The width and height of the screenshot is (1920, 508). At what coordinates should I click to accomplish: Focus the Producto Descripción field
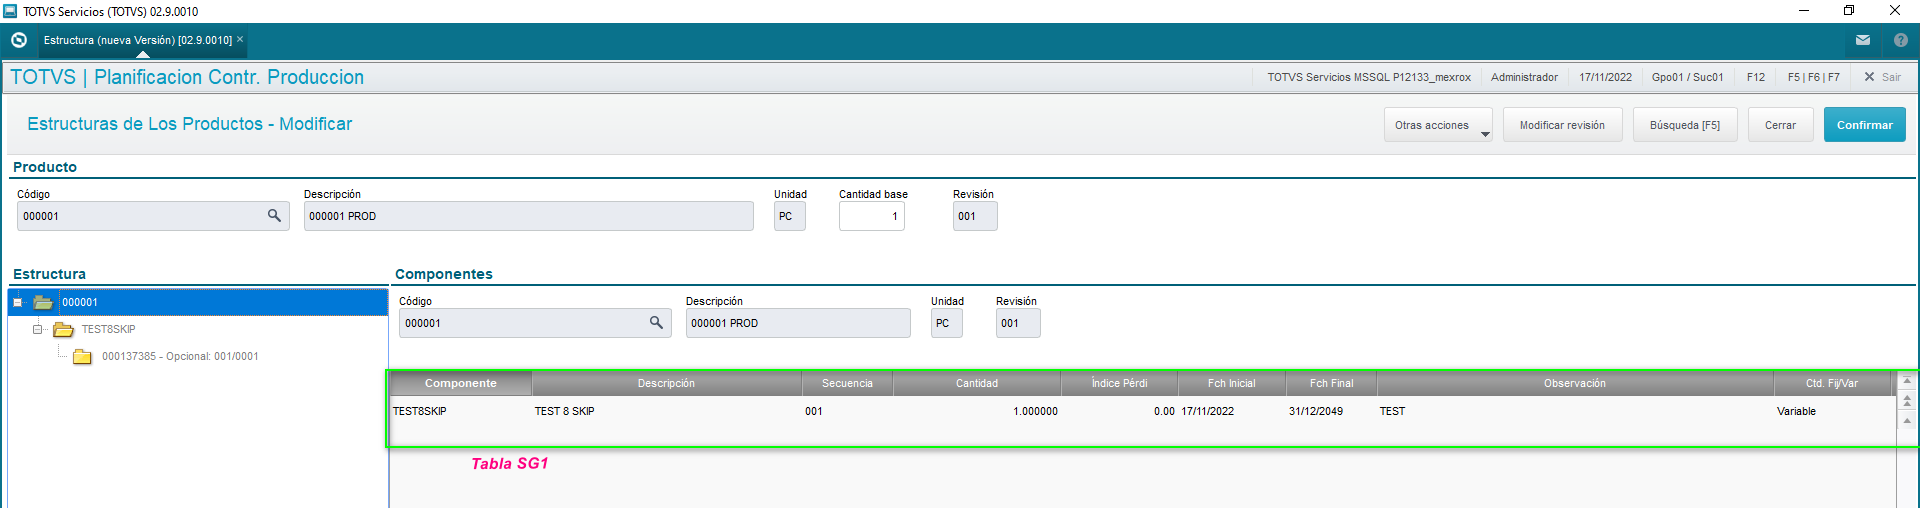(528, 216)
